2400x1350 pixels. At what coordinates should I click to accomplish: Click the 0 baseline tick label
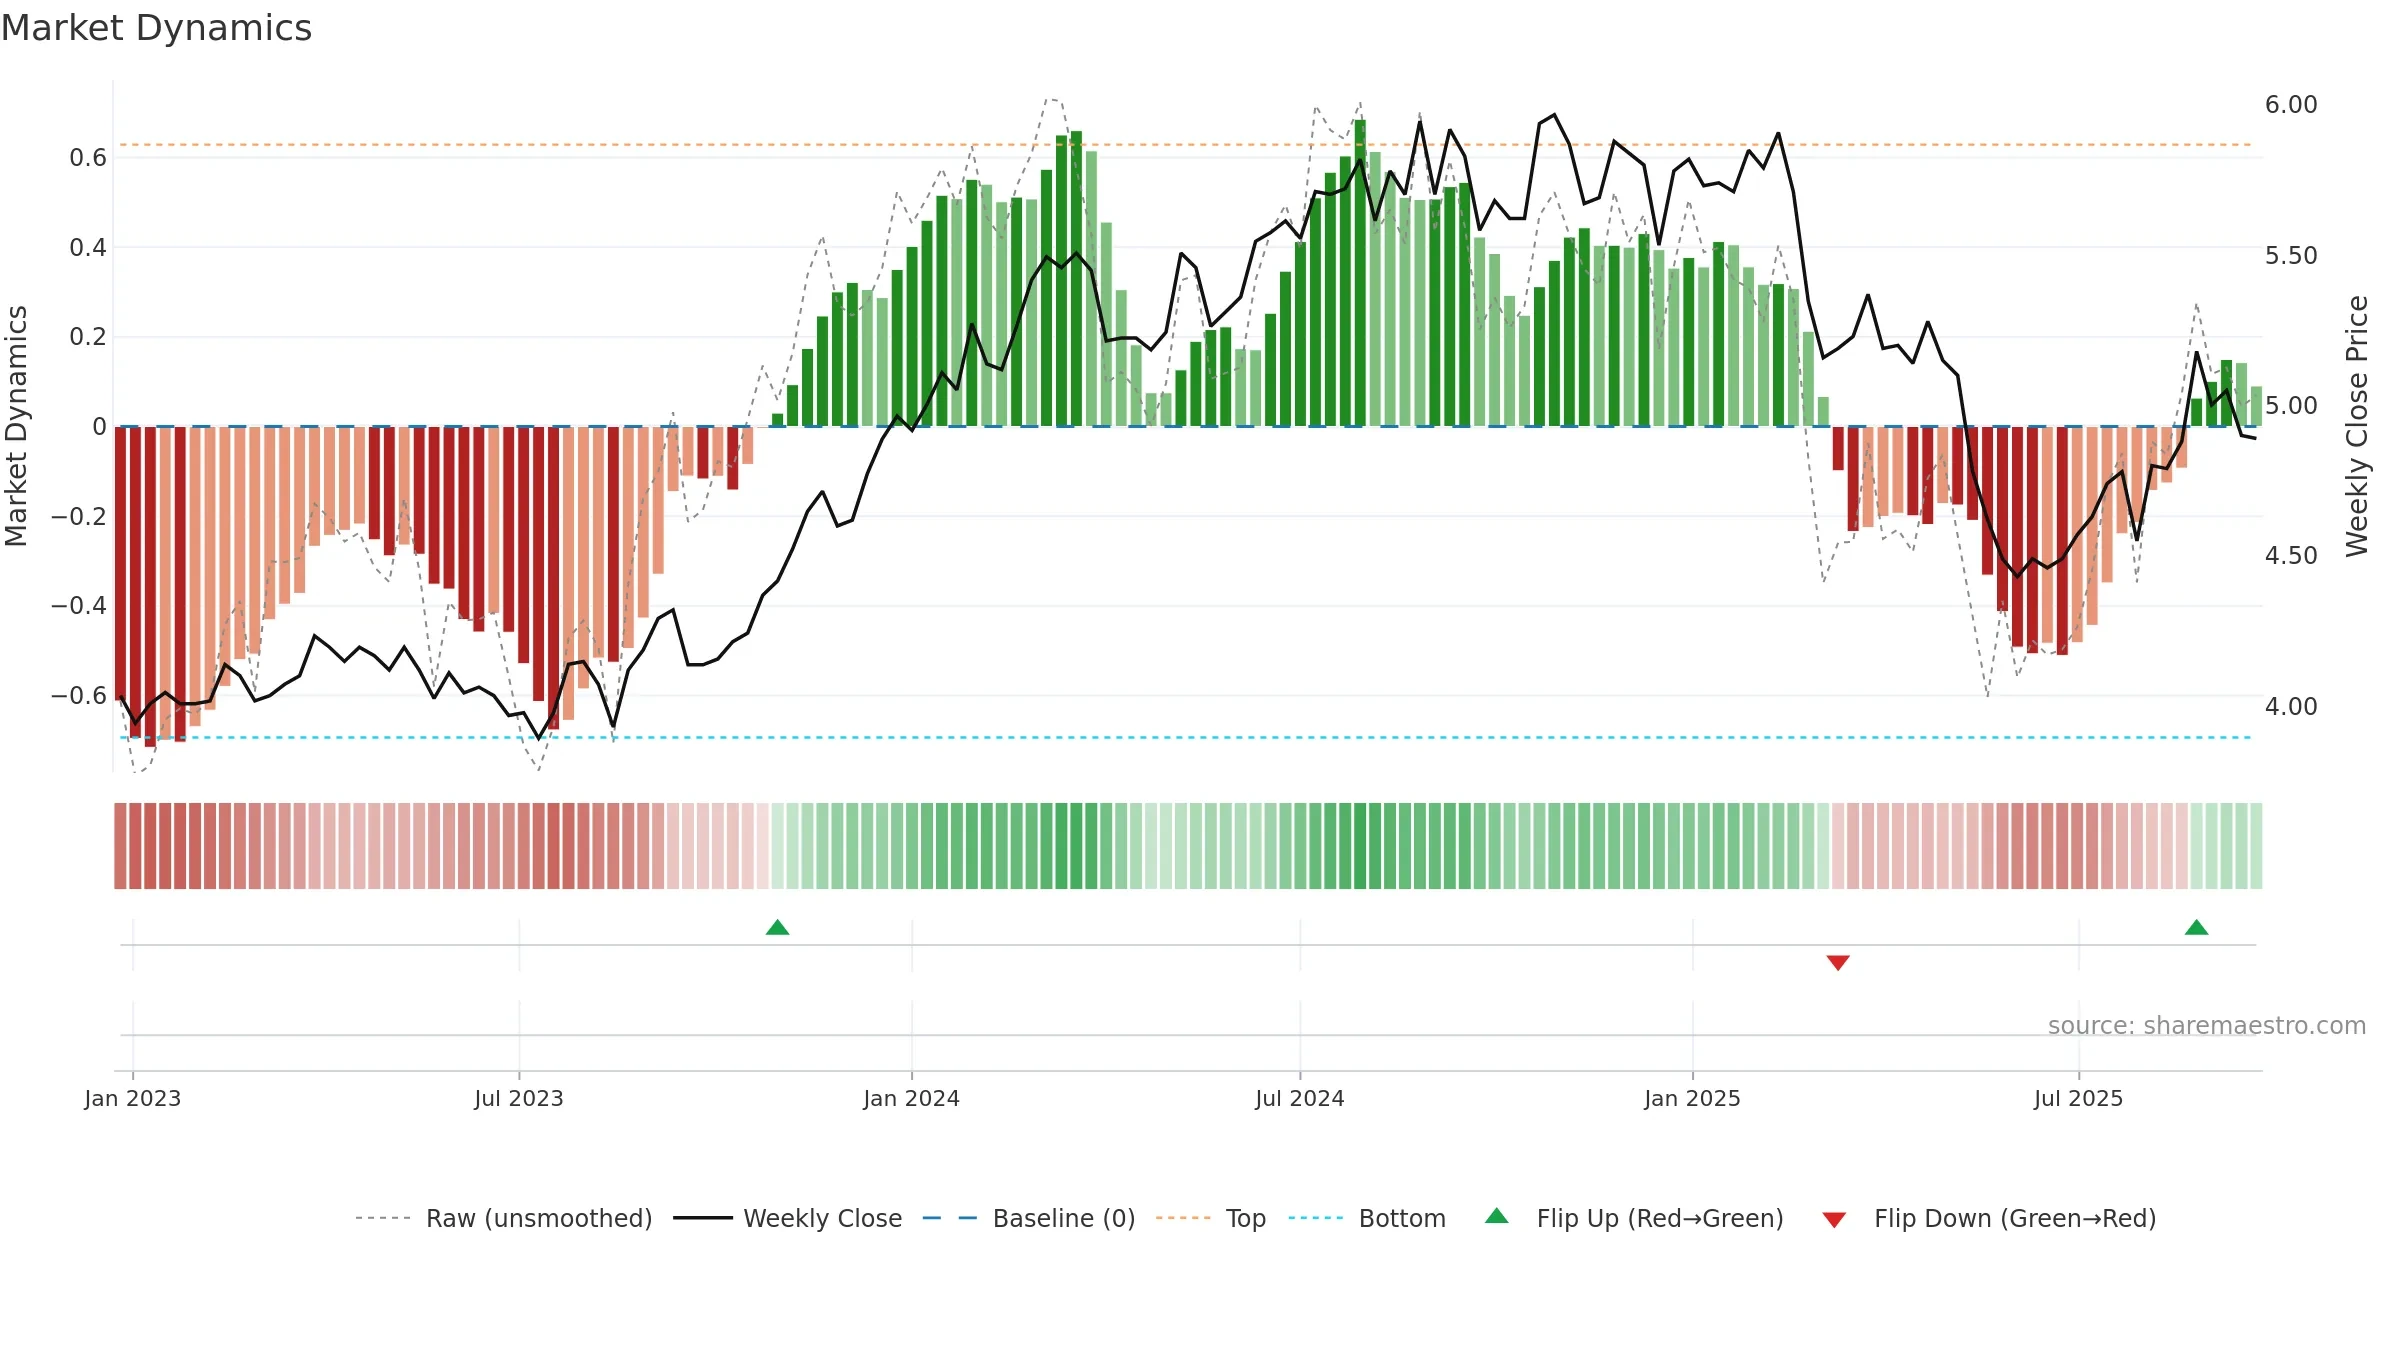(x=99, y=427)
